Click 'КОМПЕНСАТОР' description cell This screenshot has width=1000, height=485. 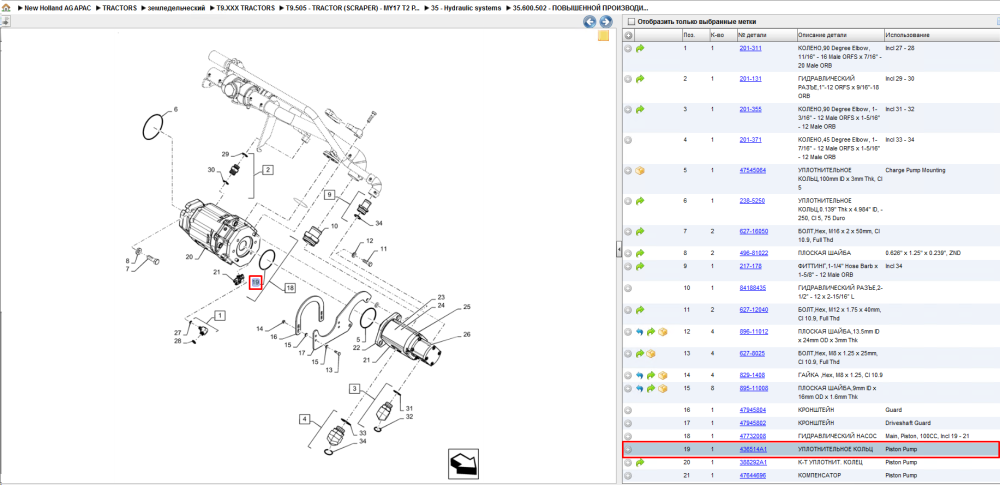(x=819, y=475)
